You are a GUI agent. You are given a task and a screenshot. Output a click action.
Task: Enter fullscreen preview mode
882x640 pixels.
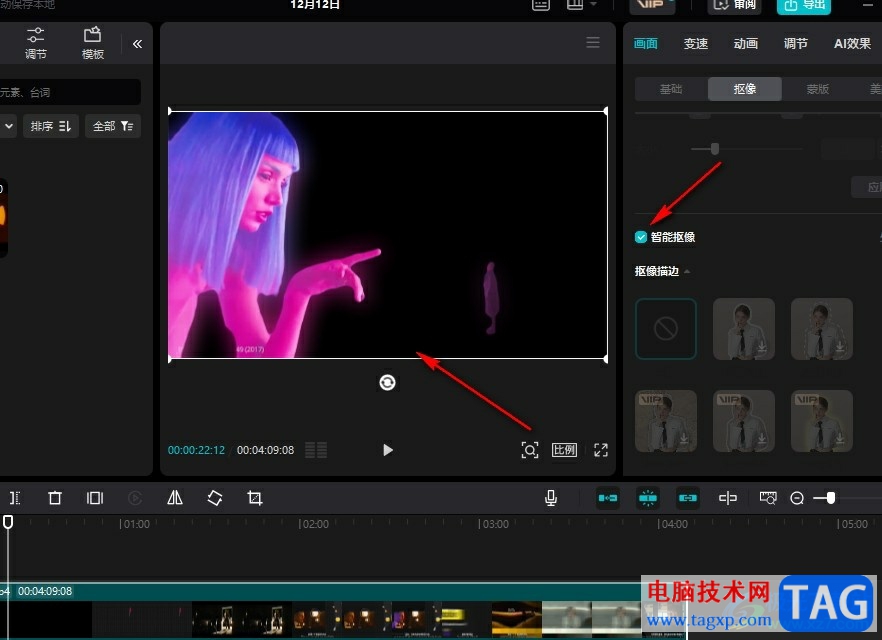601,450
